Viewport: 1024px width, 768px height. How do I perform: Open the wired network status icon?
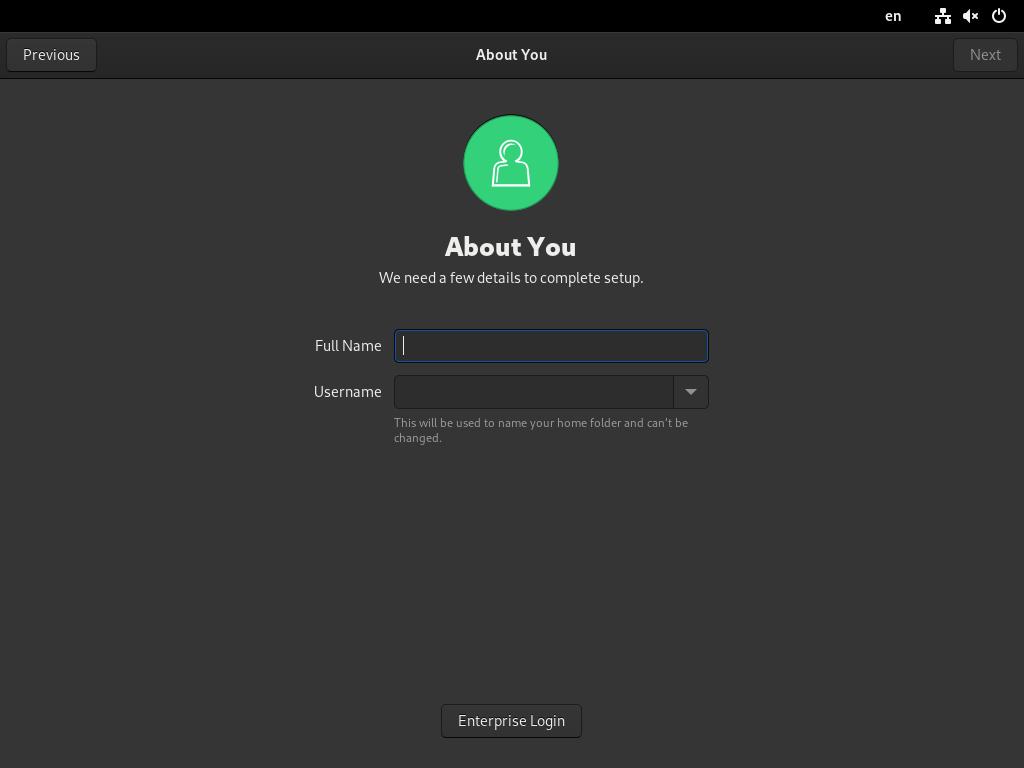pos(942,16)
